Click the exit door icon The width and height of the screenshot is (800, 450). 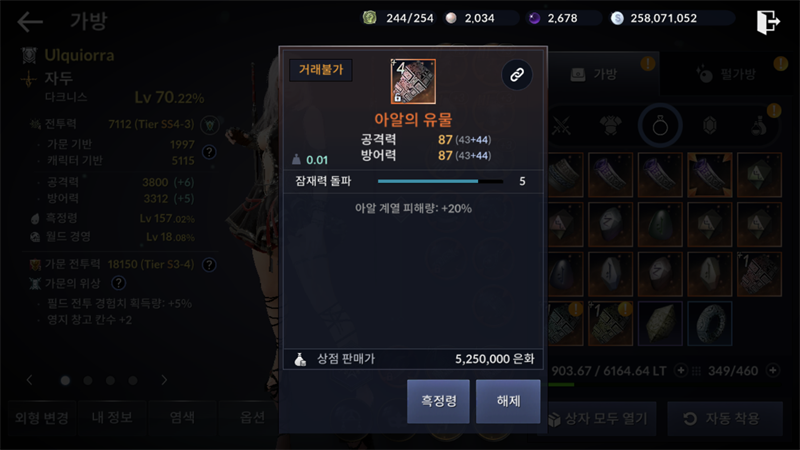click(x=768, y=22)
